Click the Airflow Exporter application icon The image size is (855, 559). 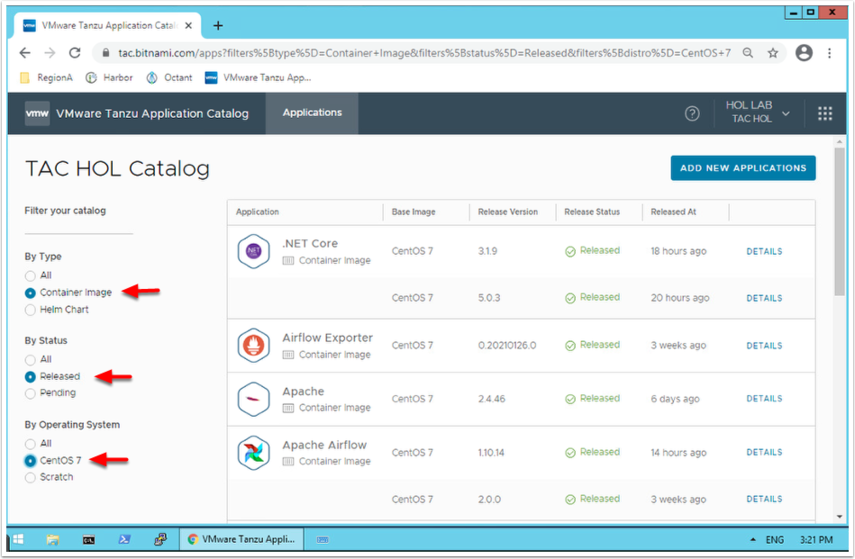(254, 345)
